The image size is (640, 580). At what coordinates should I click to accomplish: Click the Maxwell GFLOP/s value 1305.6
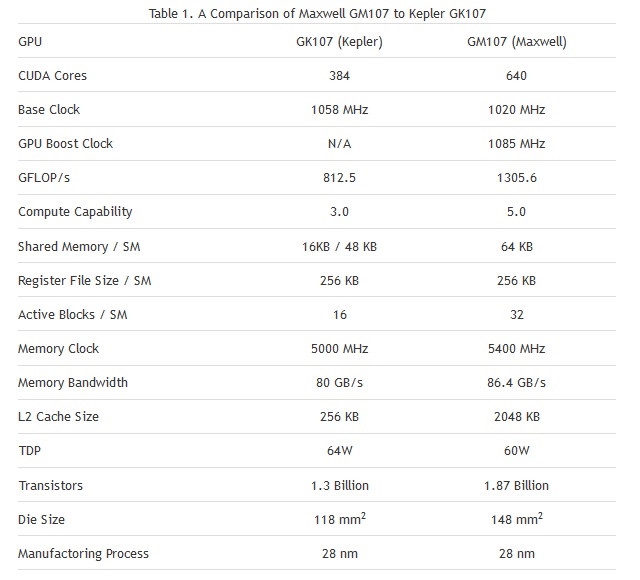tap(517, 177)
